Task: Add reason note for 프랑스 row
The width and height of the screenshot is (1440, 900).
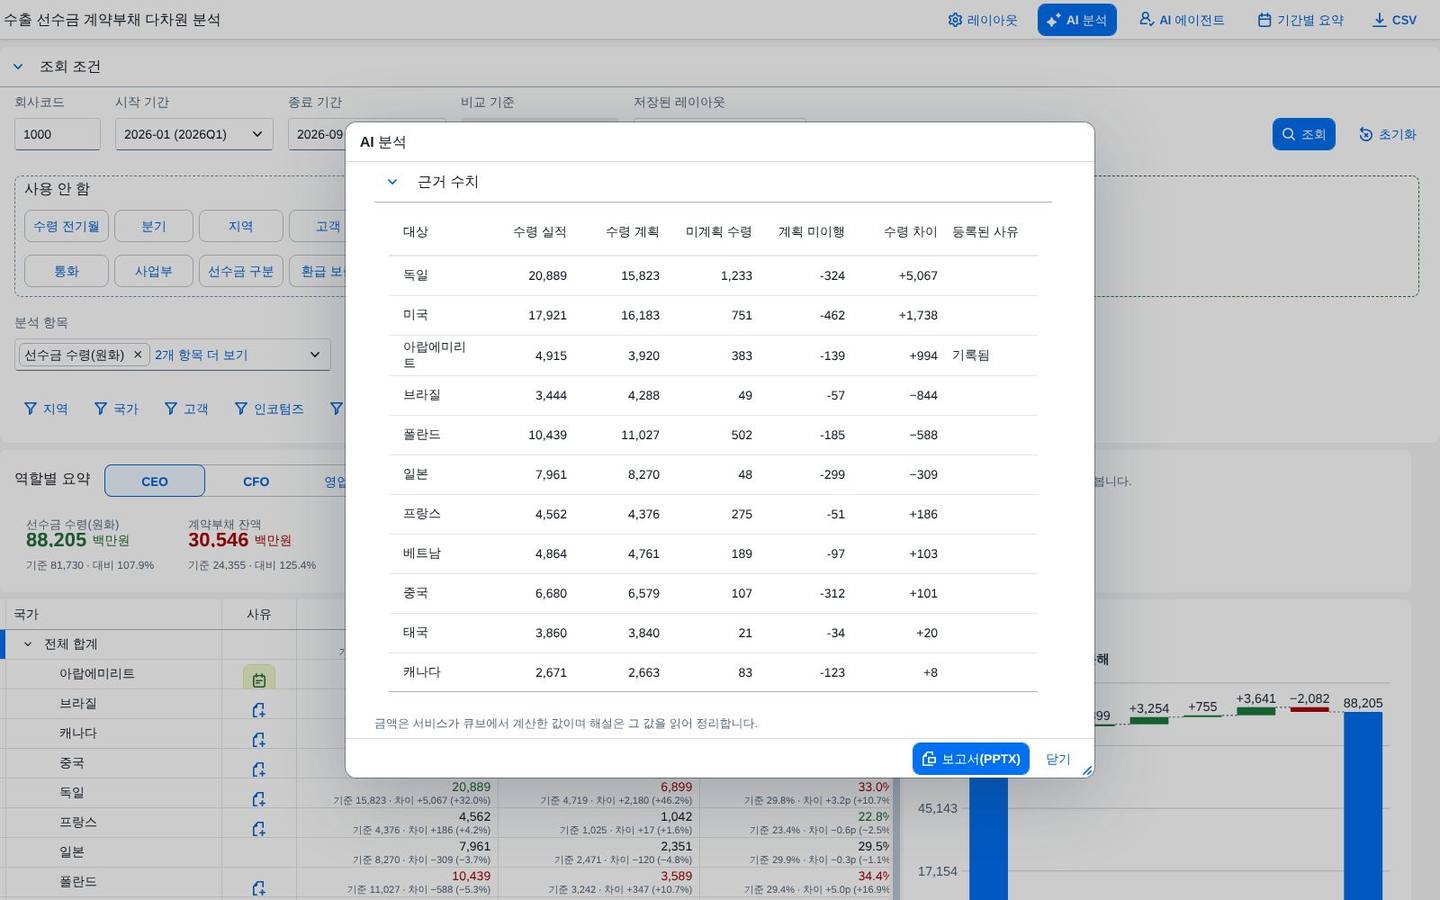Action: coord(259,829)
